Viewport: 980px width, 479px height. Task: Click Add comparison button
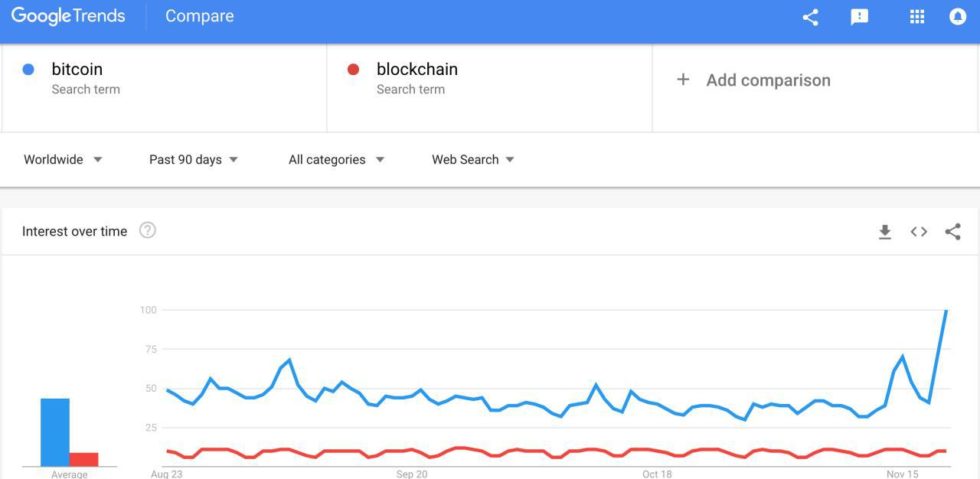click(x=754, y=80)
